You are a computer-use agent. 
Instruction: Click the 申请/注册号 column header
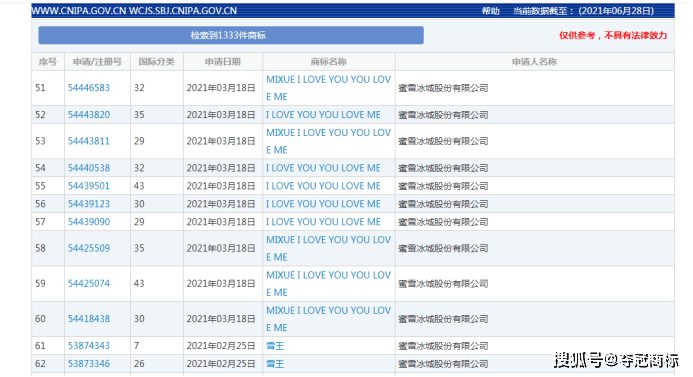(97, 62)
